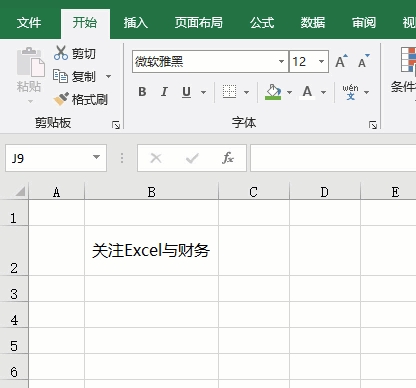This screenshot has width=416, height=388.
Task: Expand the Copy options arrow
Action: [x=108, y=76]
